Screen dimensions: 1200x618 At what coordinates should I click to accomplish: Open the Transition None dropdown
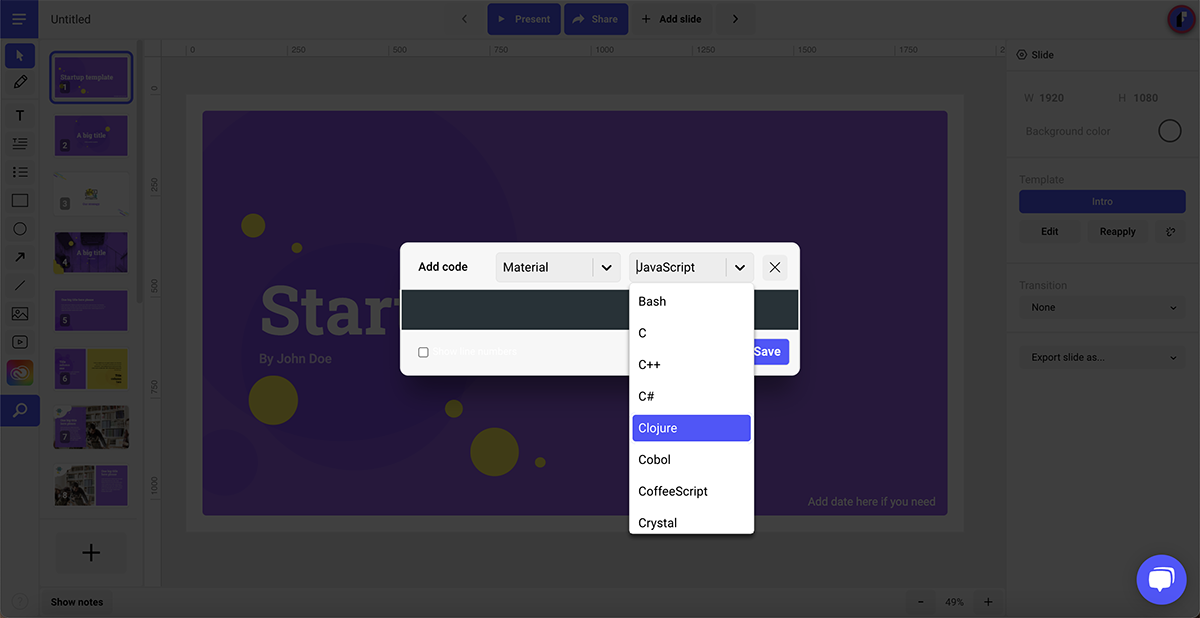coord(1102,308)
